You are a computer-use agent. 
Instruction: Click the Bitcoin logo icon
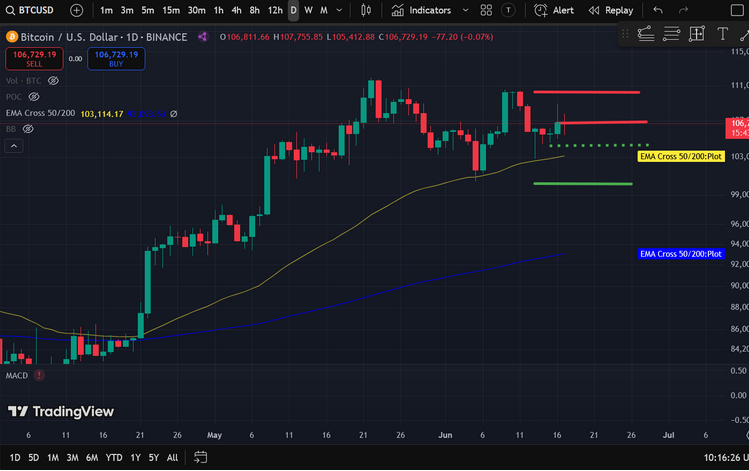pos(11,37)
